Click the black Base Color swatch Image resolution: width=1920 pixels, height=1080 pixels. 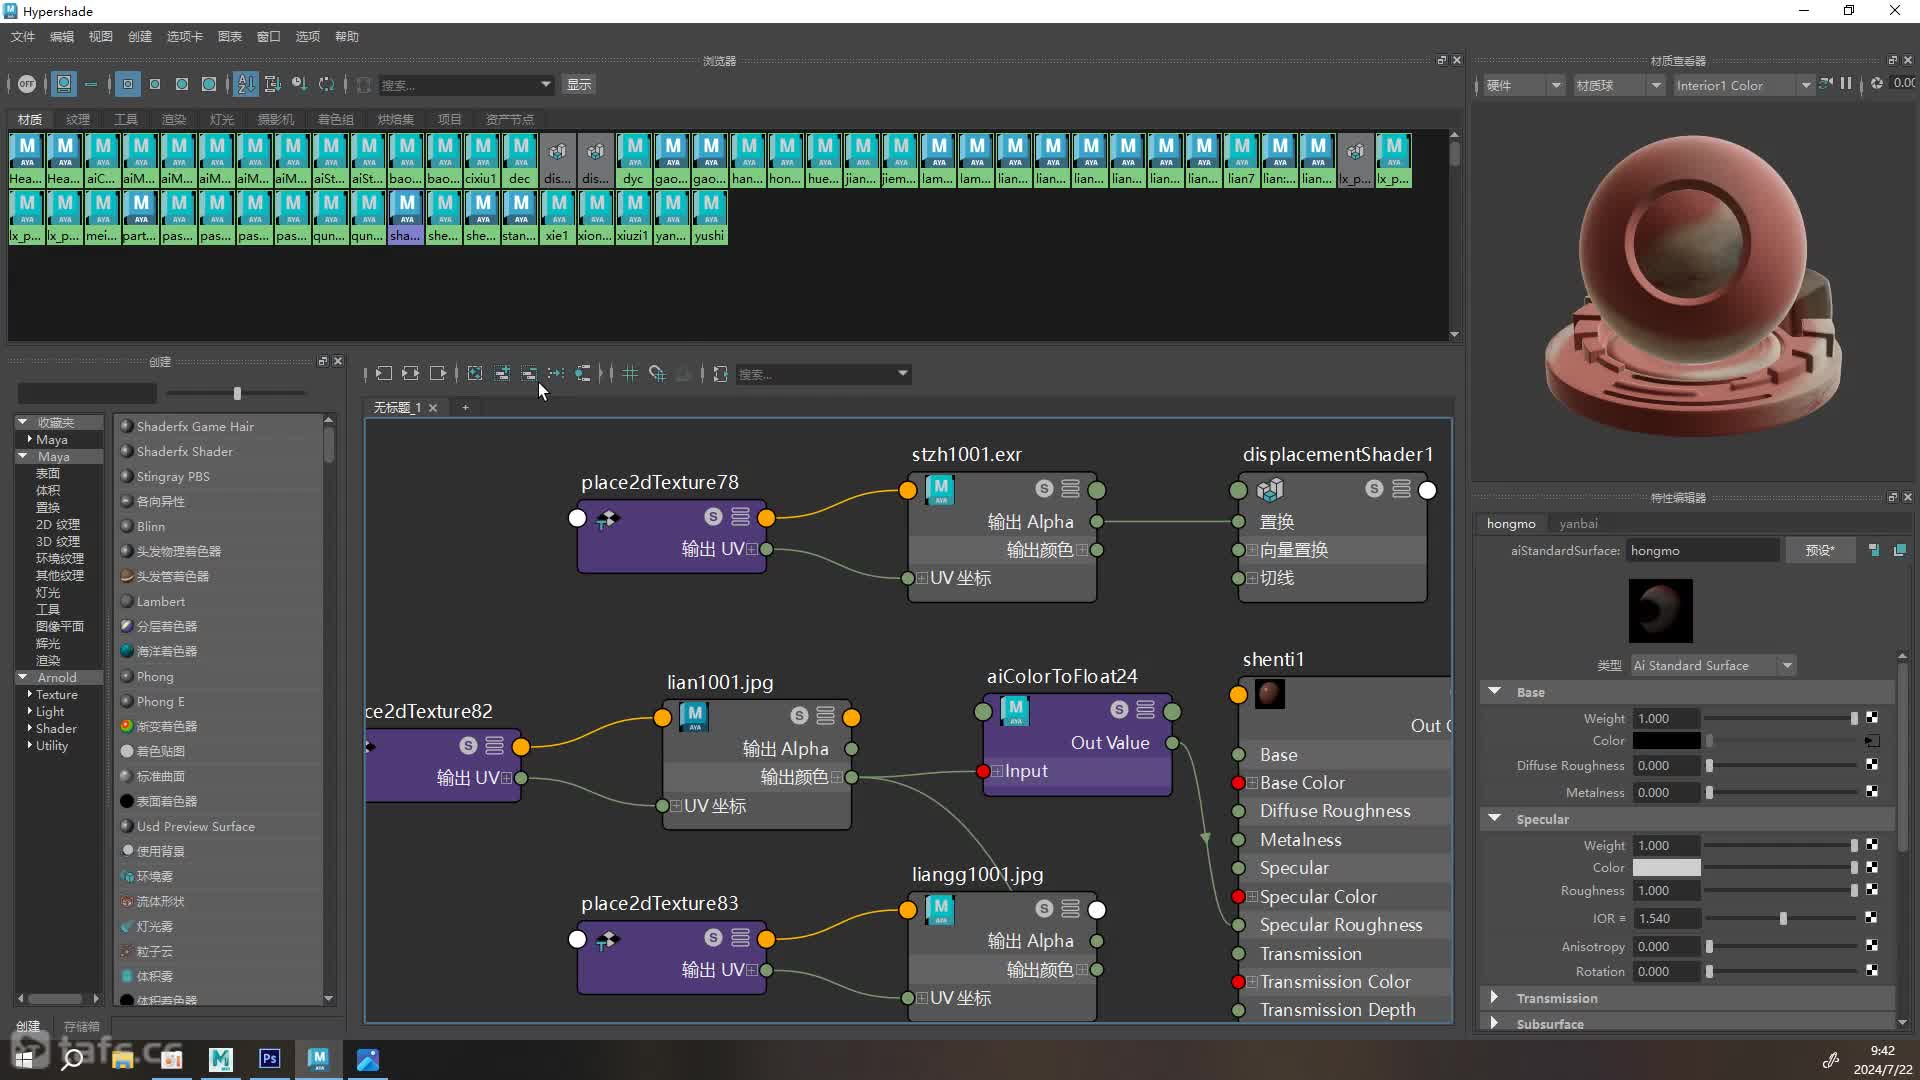(x=1666, y=741)
